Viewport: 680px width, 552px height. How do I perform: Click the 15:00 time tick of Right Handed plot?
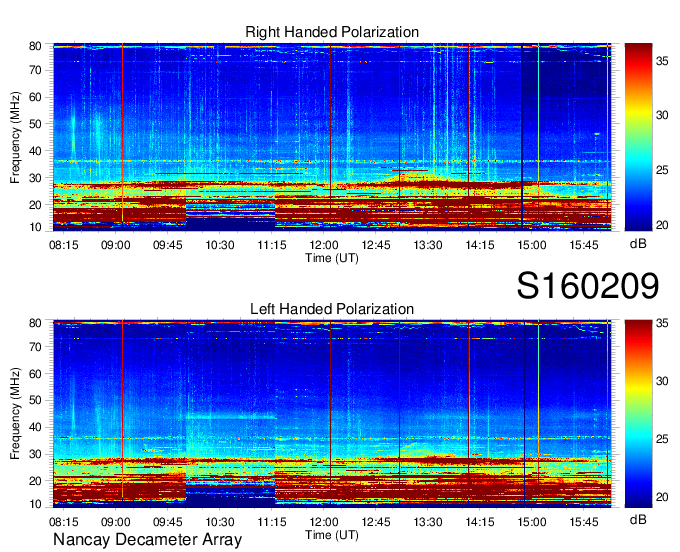(532, 245)
